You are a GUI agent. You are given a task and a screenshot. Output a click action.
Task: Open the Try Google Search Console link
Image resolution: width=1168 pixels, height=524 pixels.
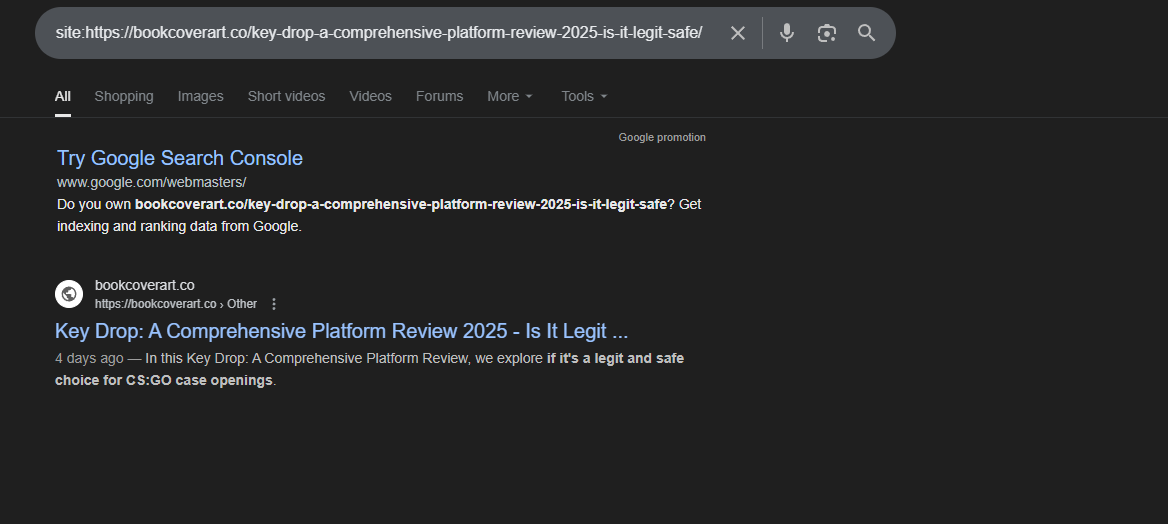coord(180,158)
